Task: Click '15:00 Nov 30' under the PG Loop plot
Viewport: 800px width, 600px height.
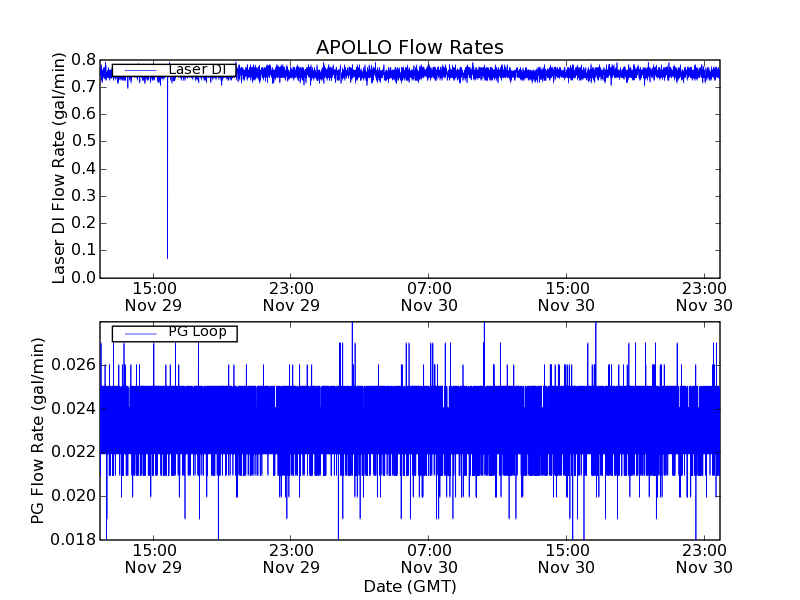Action: [x=567, y=559]
